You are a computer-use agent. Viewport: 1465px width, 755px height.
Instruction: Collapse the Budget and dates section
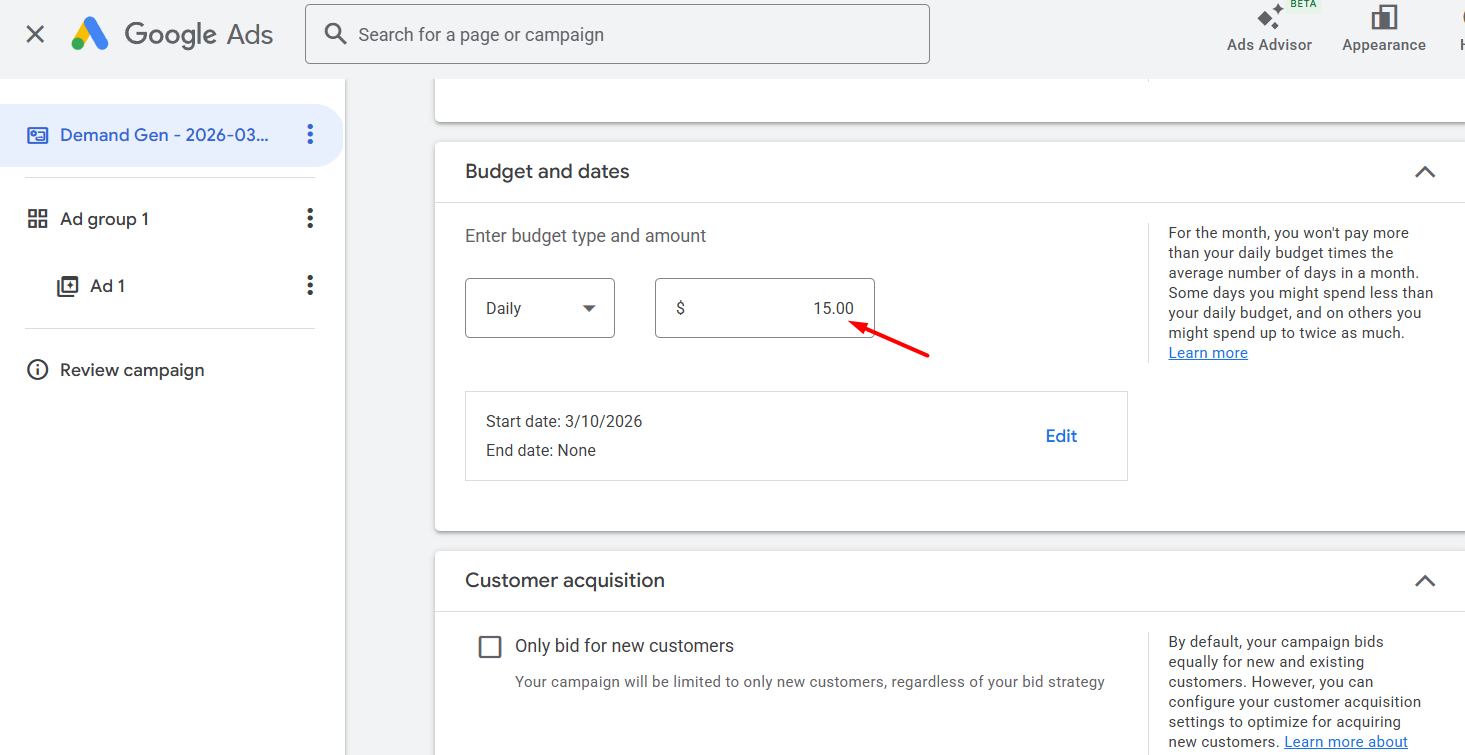tap(1424, 172)
